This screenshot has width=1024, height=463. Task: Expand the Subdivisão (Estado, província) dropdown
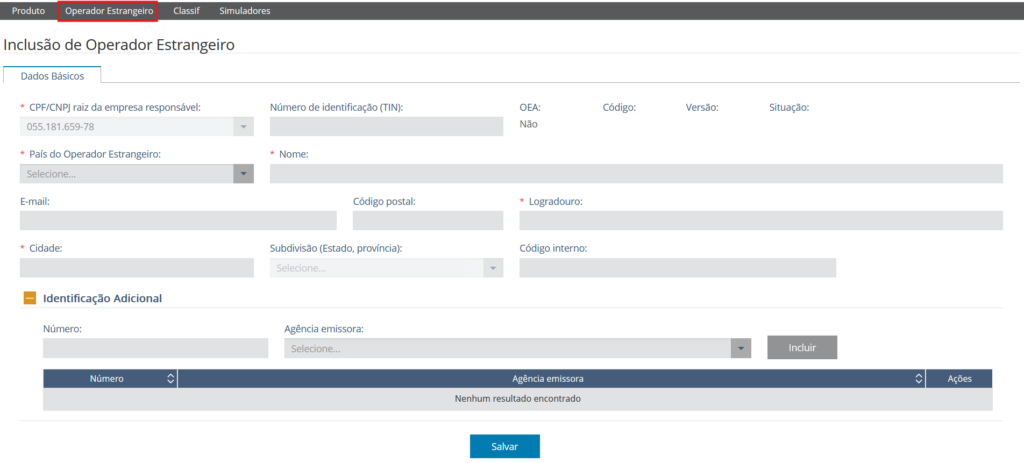click(x=491, y=268)
